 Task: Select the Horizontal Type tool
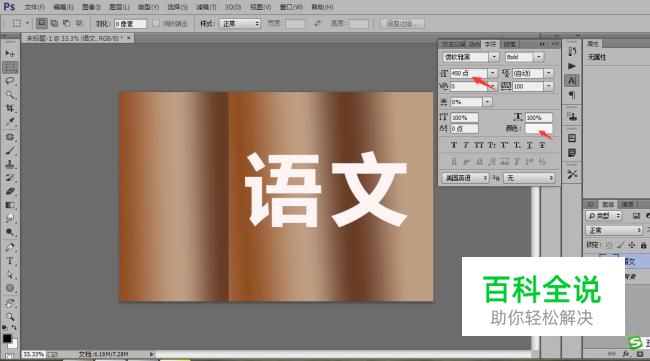10,261
